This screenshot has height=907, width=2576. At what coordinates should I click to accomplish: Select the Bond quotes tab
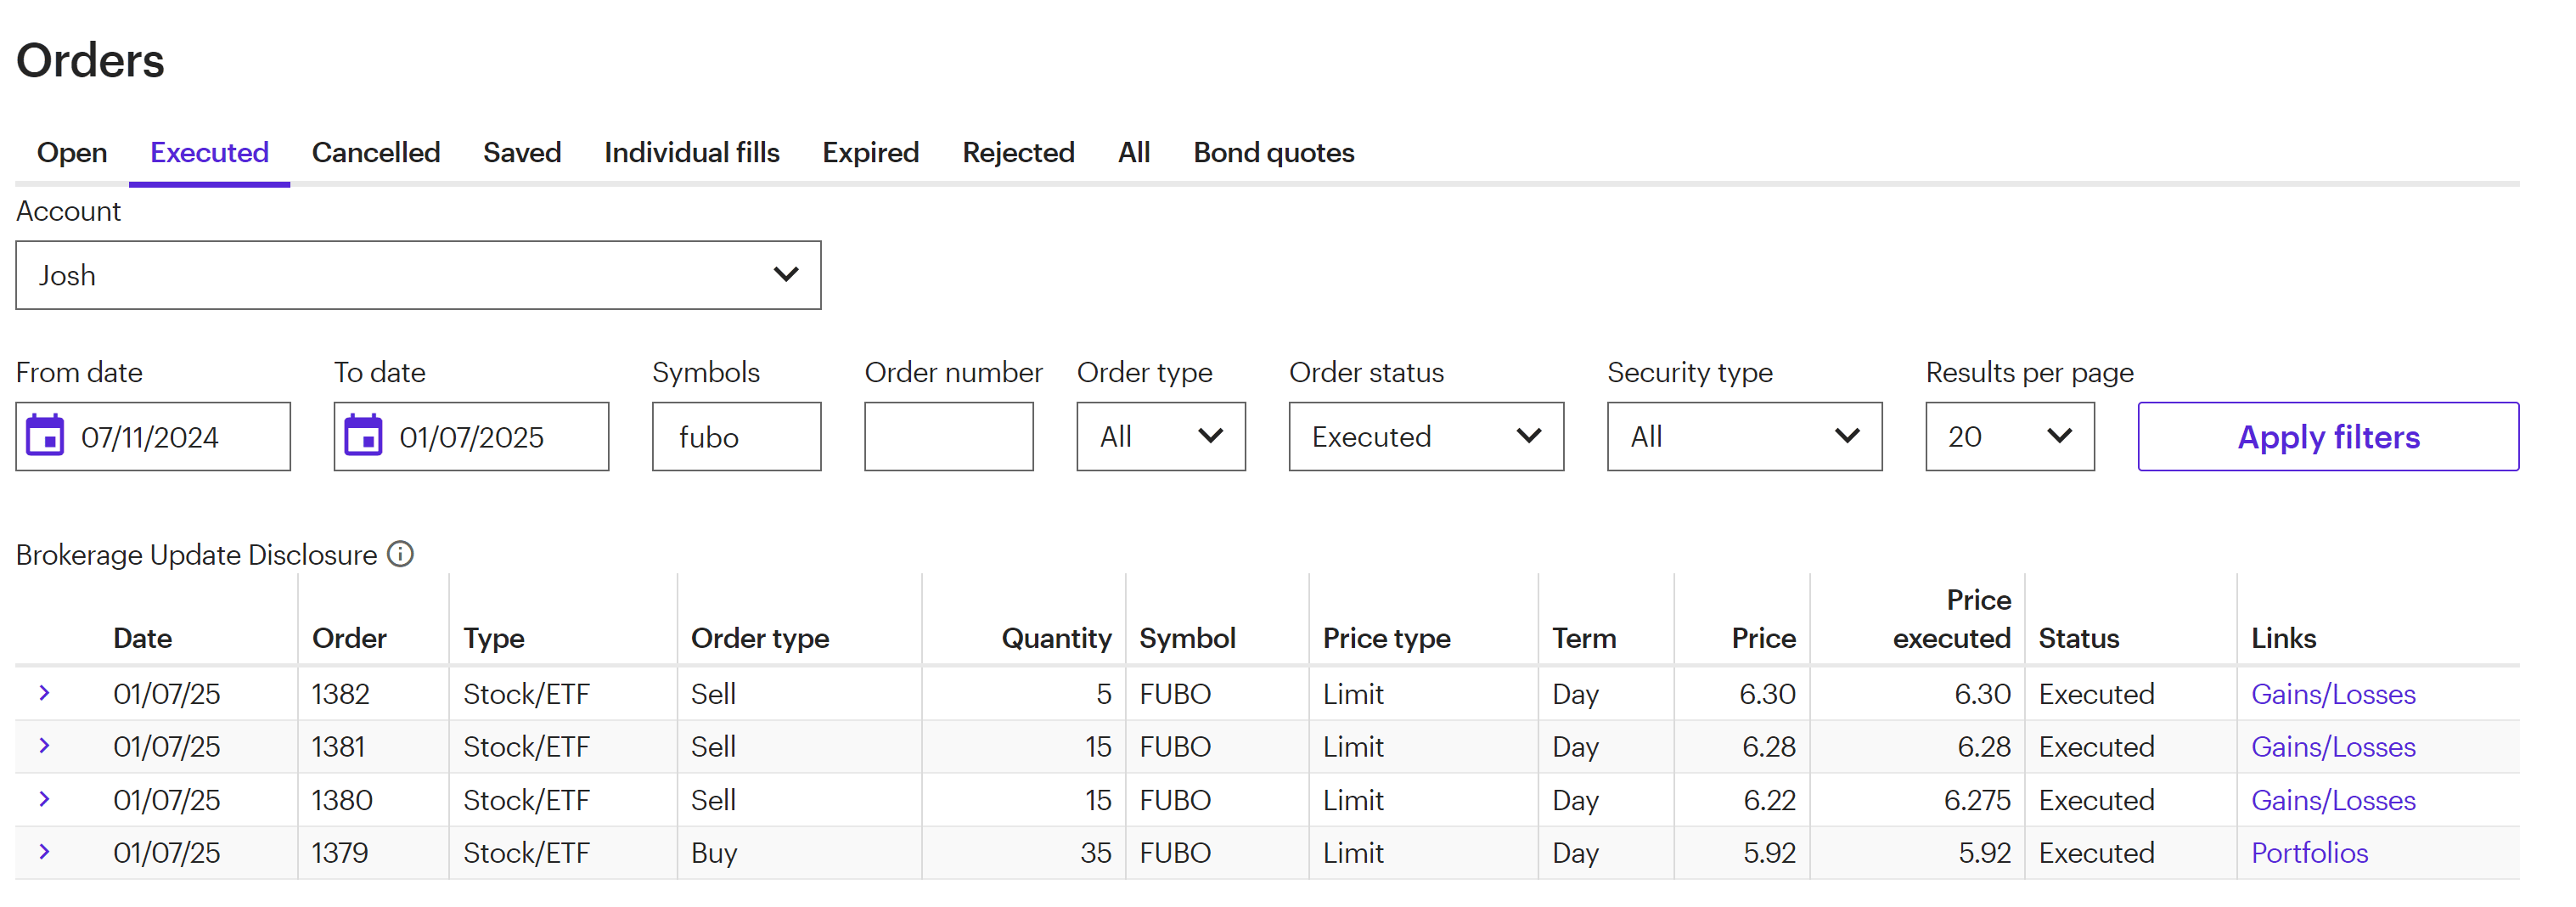coord(1273,153)
